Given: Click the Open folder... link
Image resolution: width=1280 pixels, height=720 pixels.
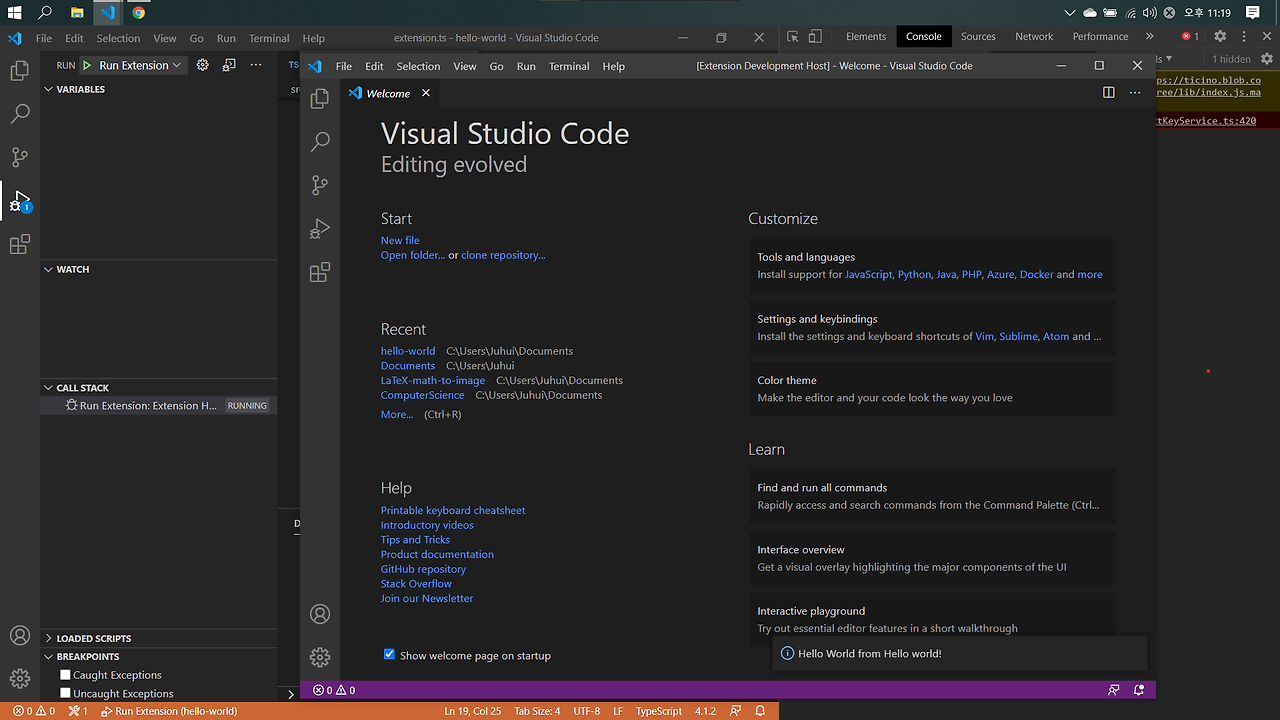Looking at the screenshot, I should click(413, 255).
